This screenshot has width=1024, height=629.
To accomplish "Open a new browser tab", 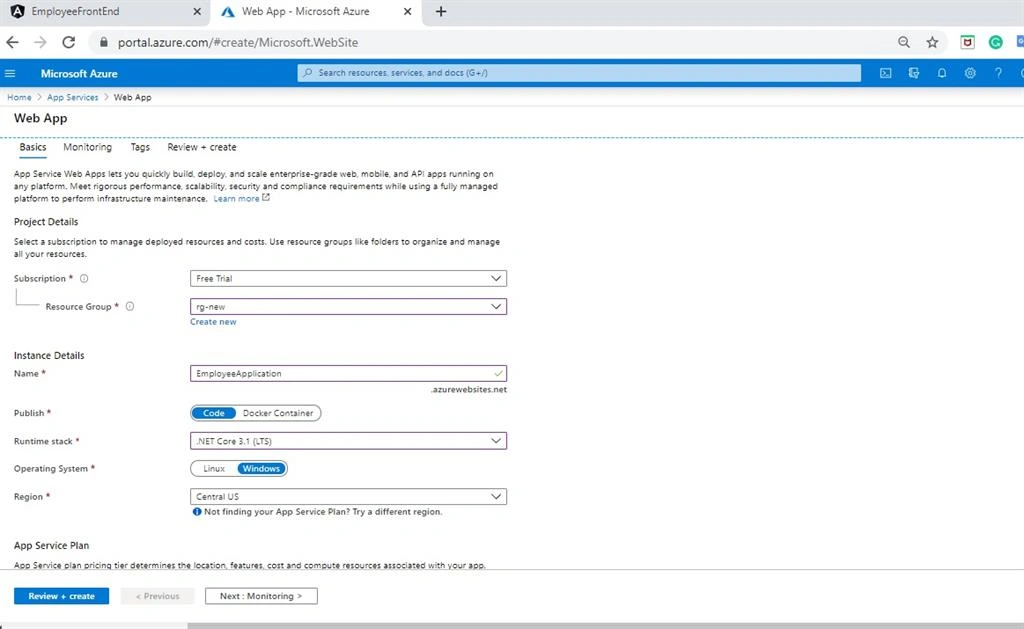I will coord(441,12).
